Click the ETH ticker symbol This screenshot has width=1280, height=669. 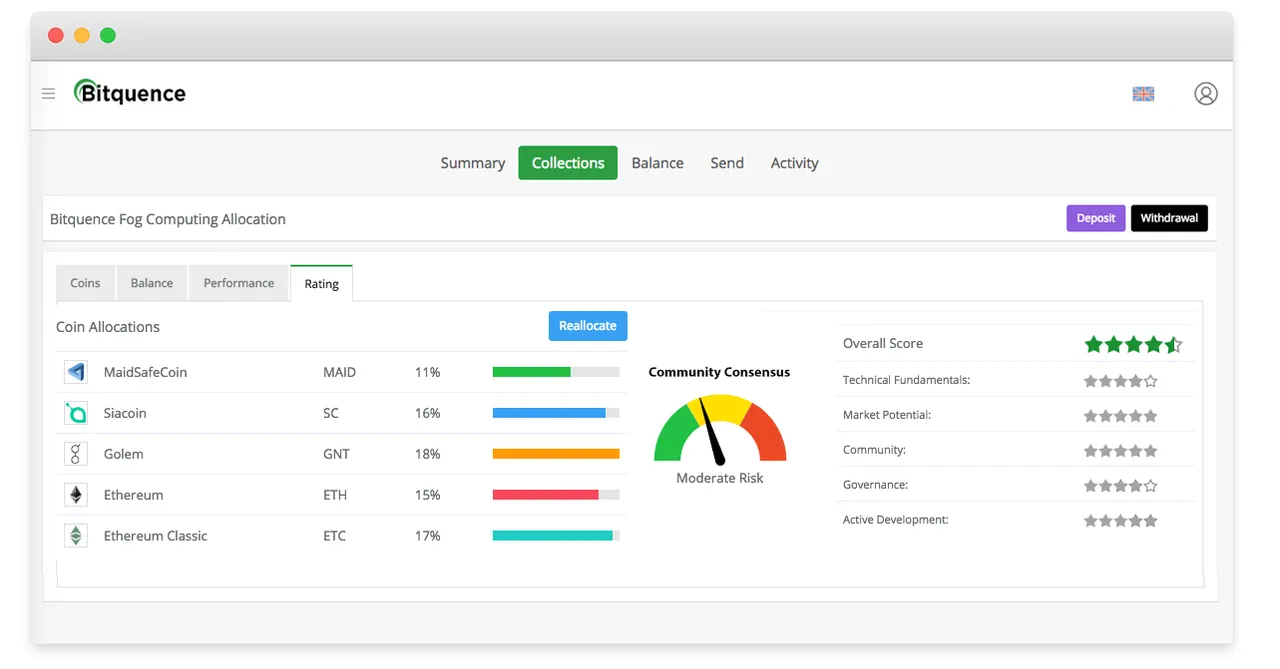tap(334, 495)
